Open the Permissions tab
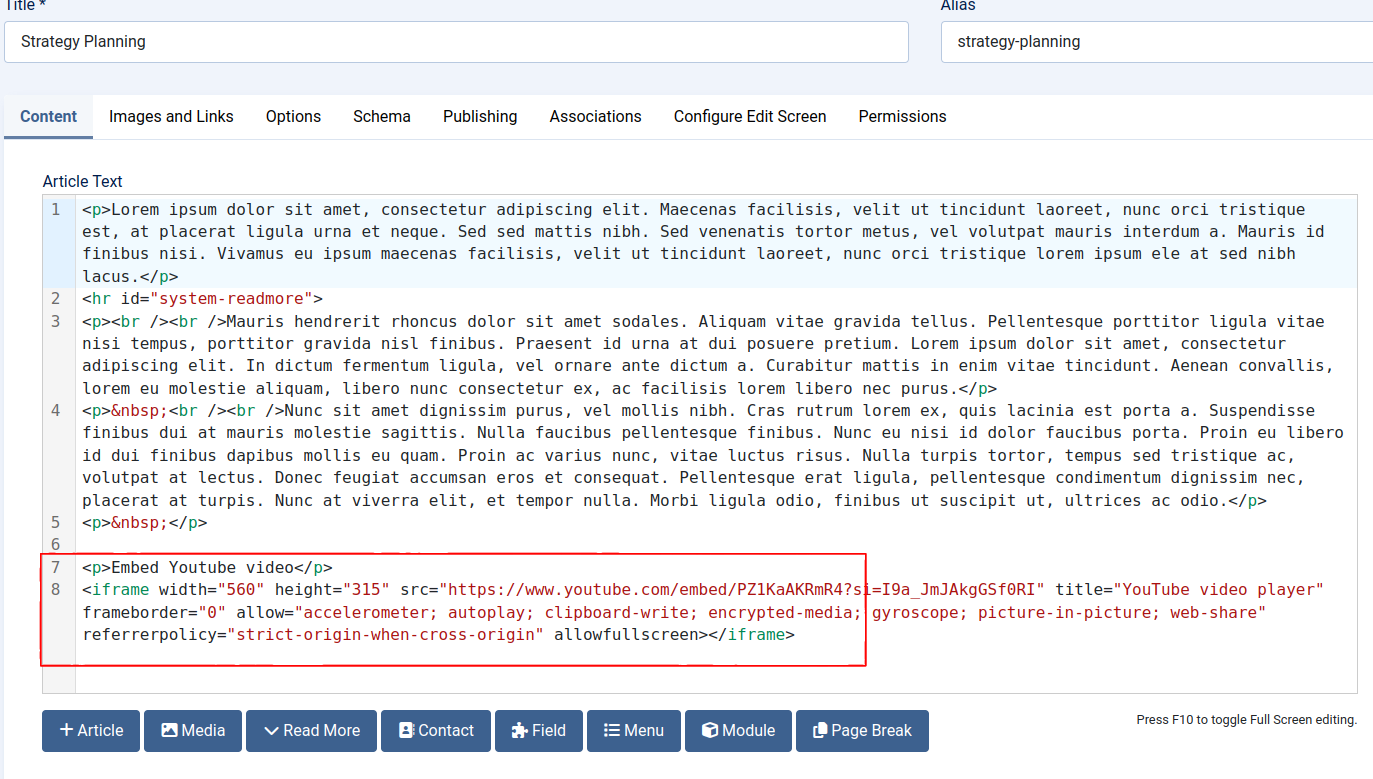 point(902,117)
